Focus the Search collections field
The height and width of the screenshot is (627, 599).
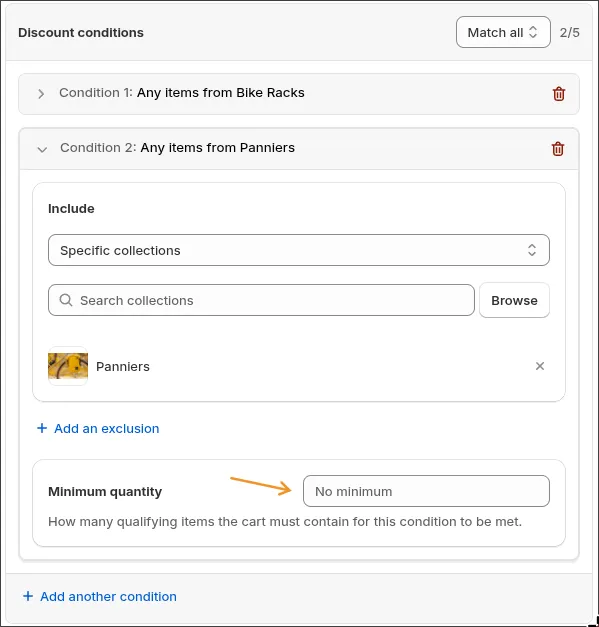(x=261, y=300)
